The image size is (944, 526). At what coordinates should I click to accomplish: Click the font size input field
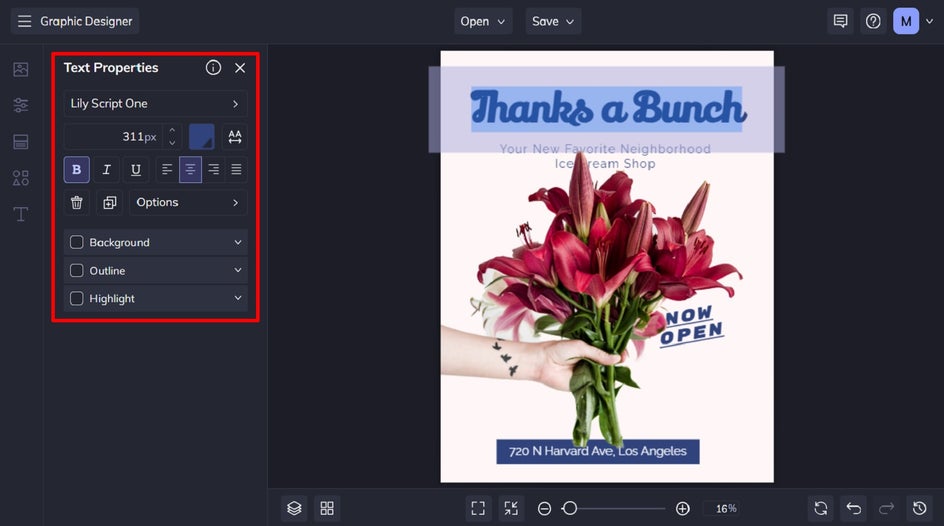tap(114, 137)
